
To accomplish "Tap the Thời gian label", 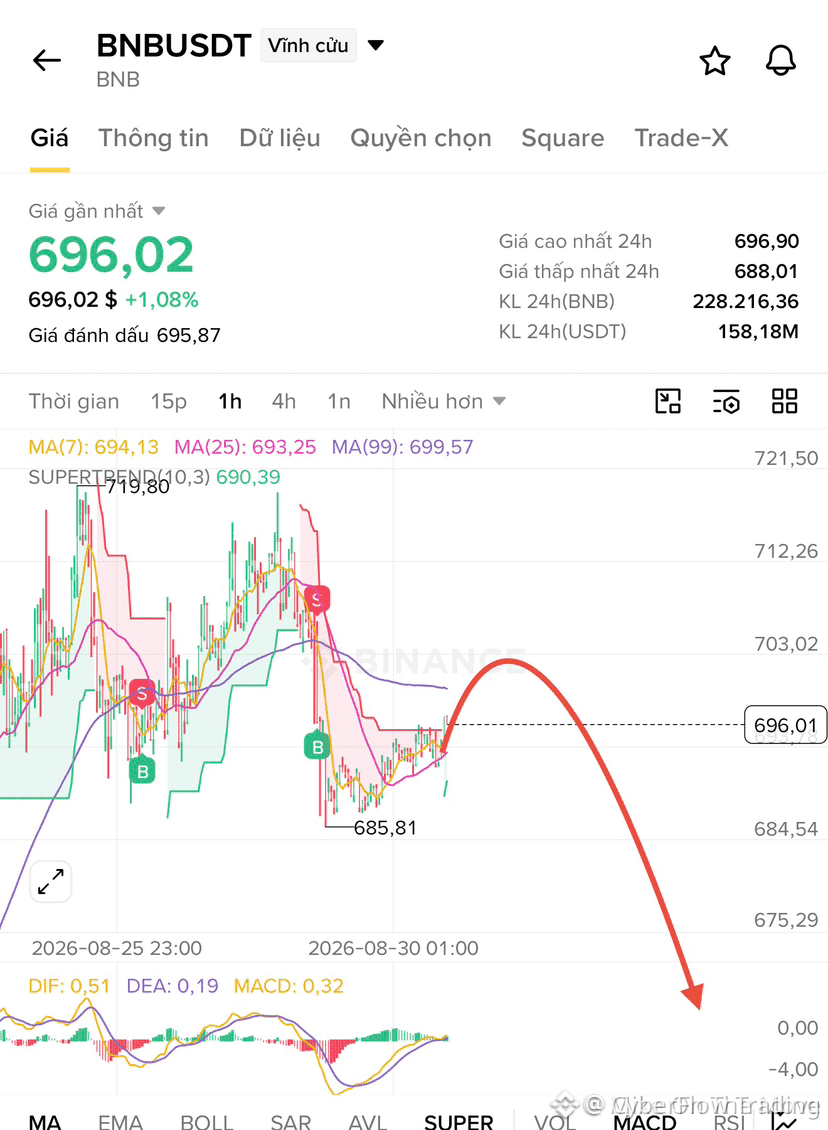I will pos(74,401).
